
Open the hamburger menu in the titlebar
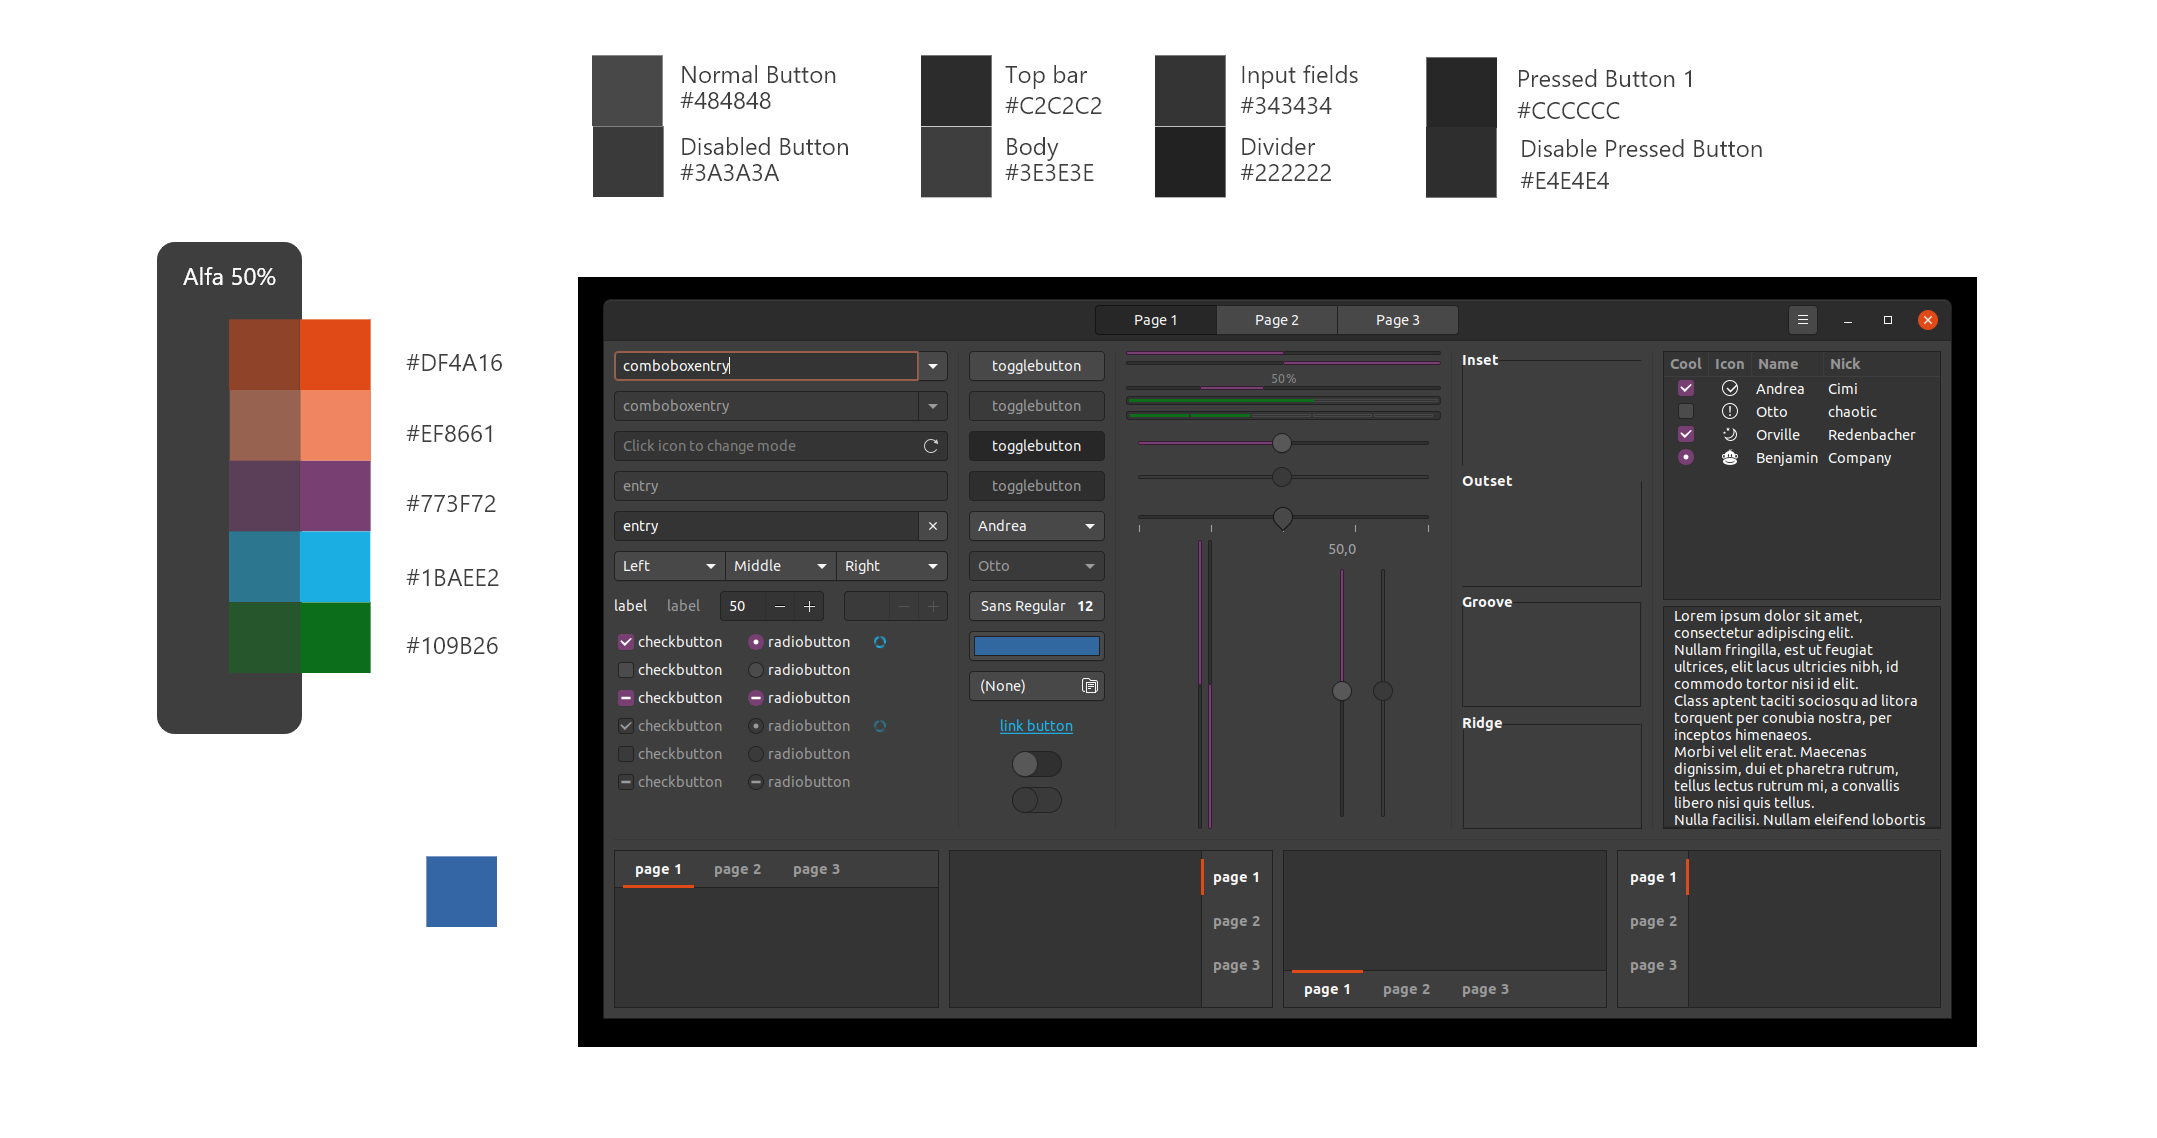click(x=1803, y=319)
